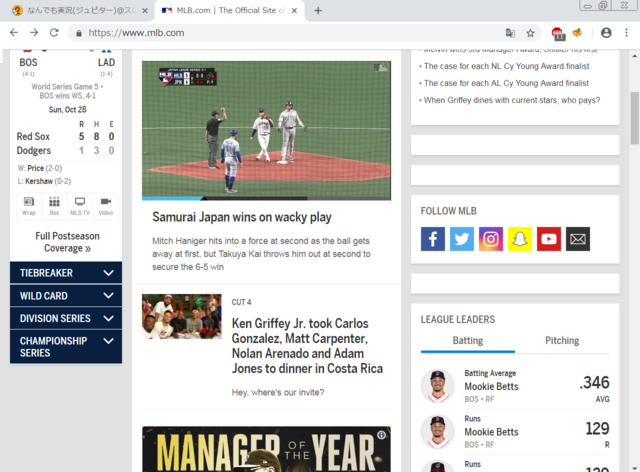This screenshot has height=472, width=640.
Task: Go back to the previous page
Action: [14, 33]
